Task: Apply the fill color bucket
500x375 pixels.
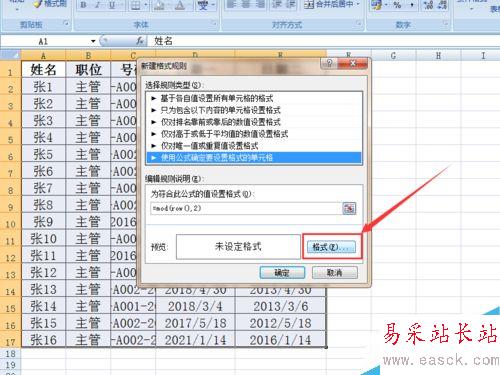Action: tap(159, 5)
